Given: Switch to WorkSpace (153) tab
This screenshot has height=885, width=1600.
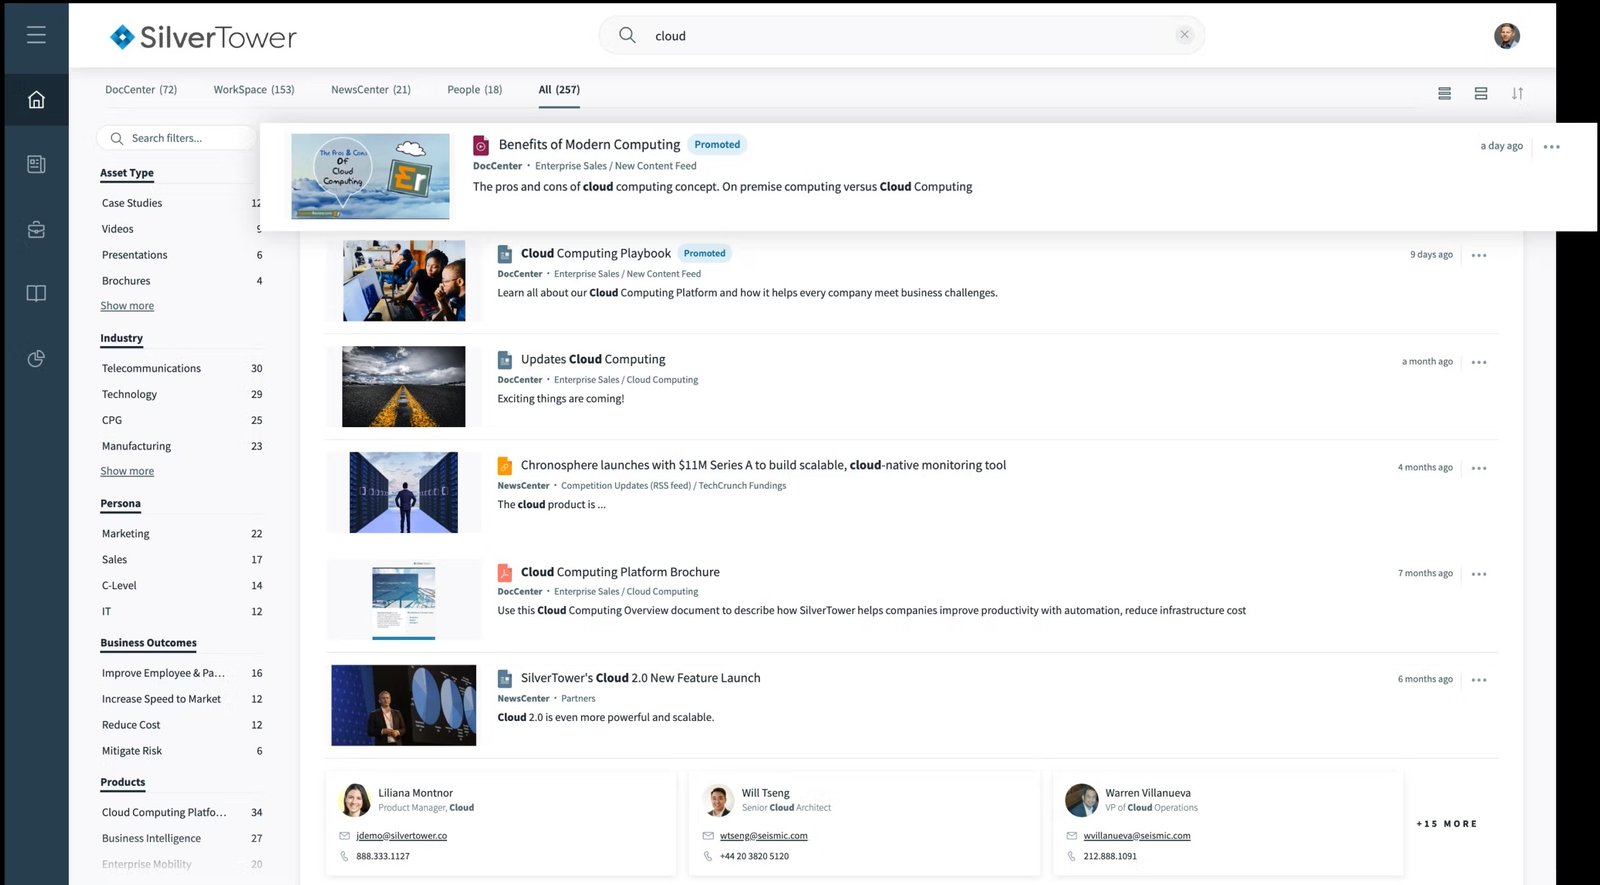Looking at the screenshot, I should [254, 90].
